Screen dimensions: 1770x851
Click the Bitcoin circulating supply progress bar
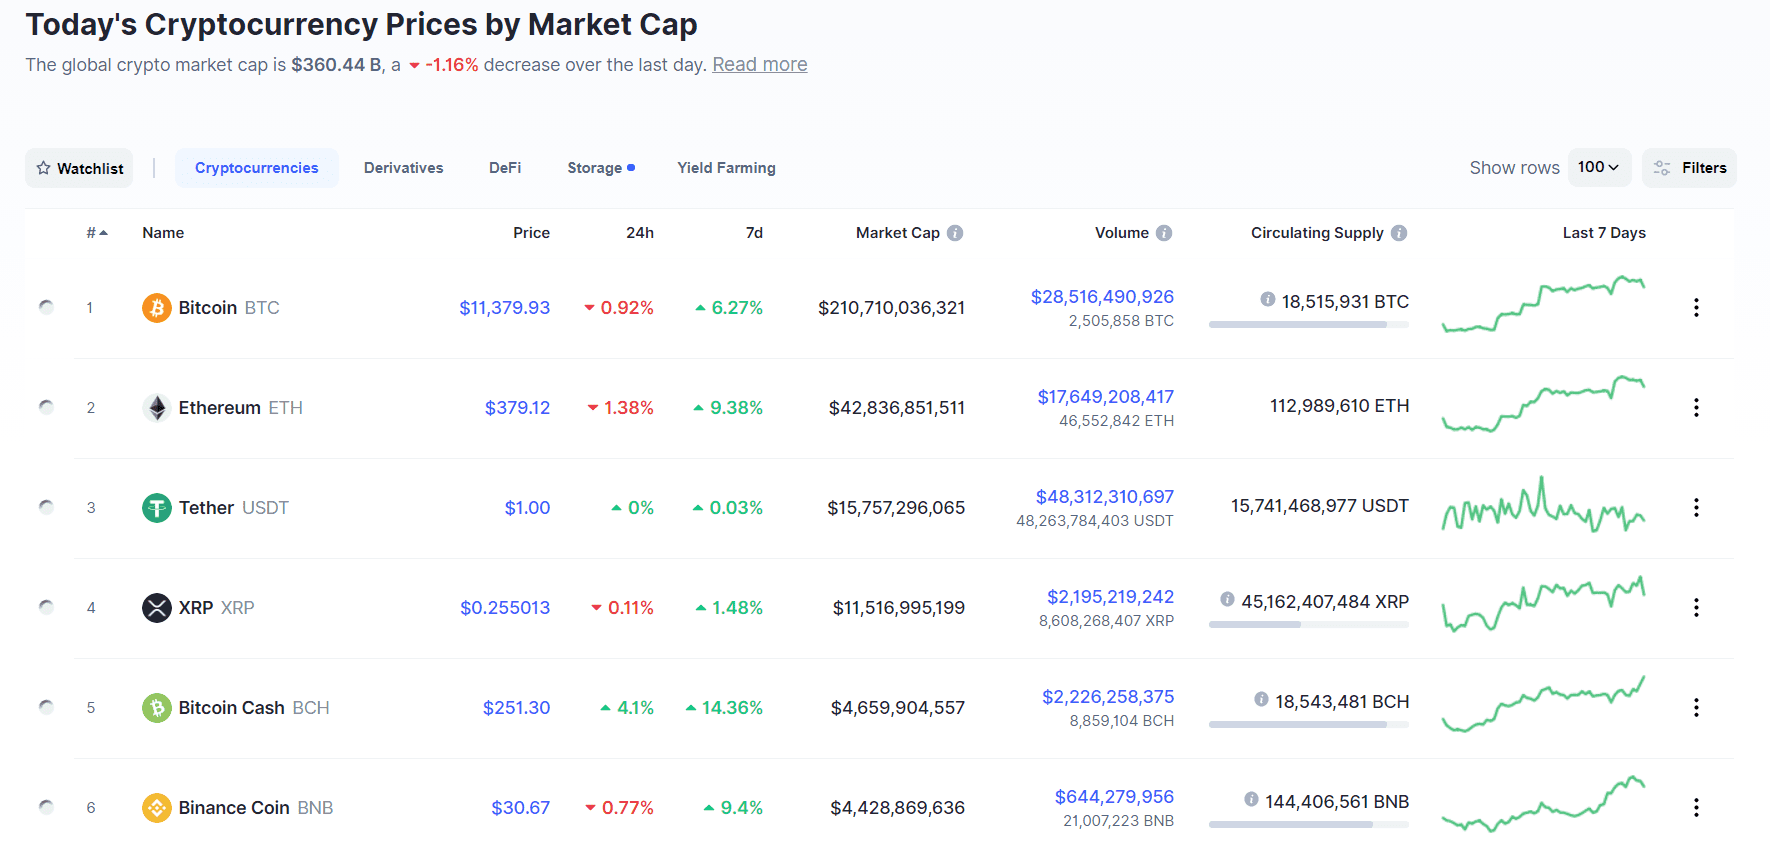1309,324
